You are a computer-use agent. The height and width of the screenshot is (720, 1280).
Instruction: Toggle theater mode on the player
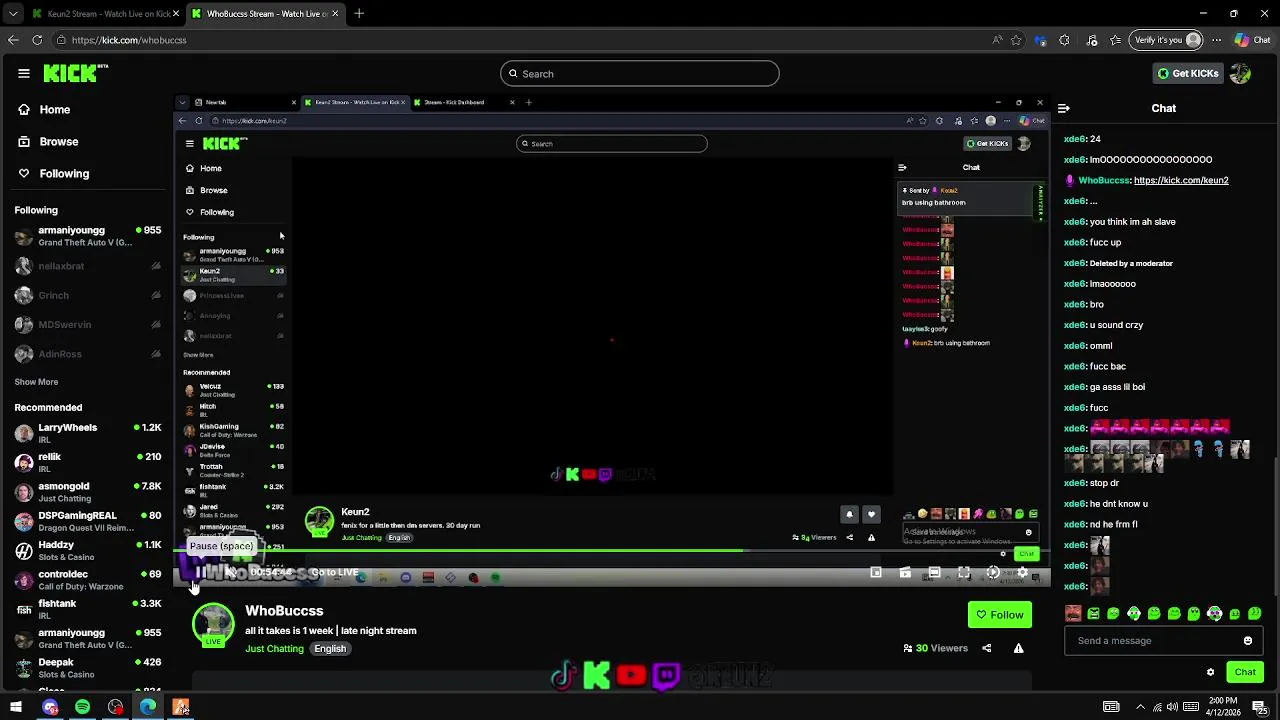click(x=934, y=572)
